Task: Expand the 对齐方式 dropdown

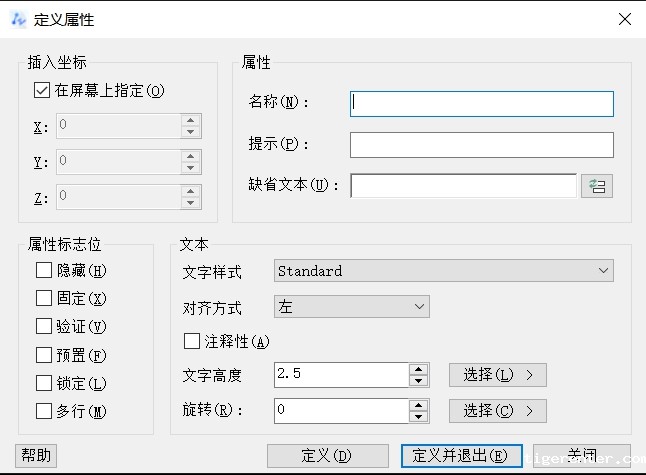Action: 351,307
